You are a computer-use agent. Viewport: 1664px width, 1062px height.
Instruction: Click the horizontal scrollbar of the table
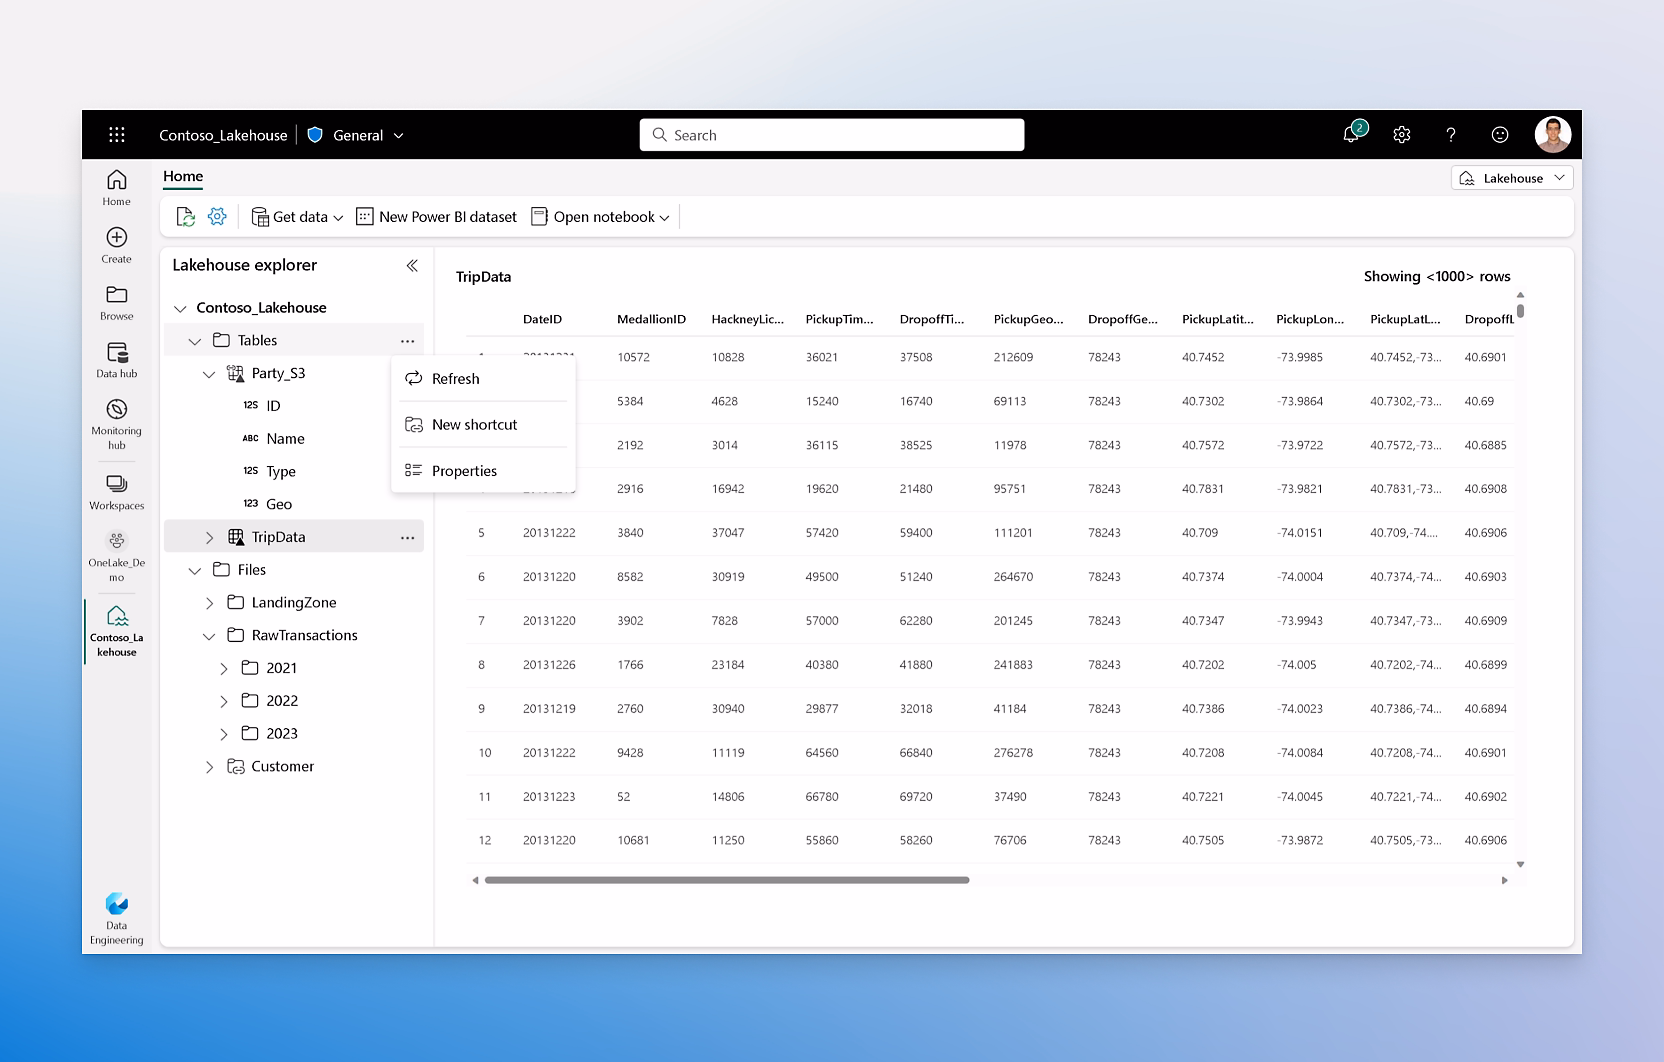tap(727, 880)
